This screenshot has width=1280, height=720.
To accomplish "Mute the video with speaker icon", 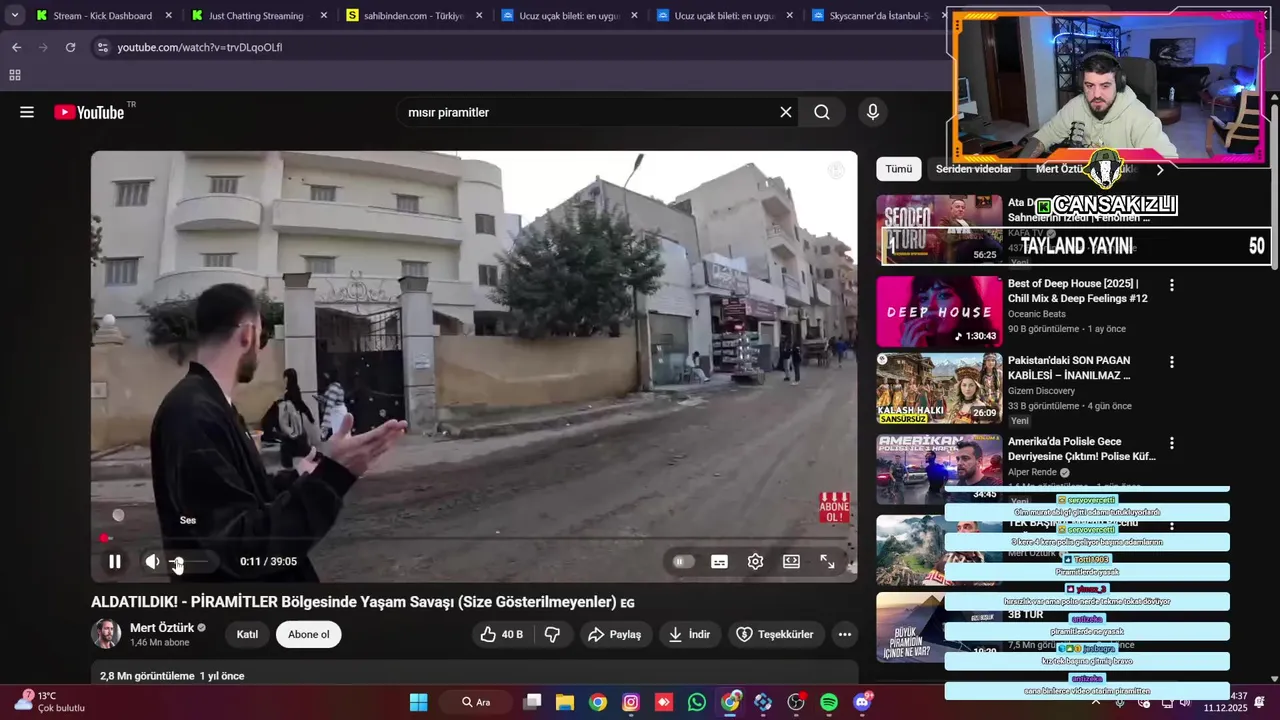I will coord(152,562).
